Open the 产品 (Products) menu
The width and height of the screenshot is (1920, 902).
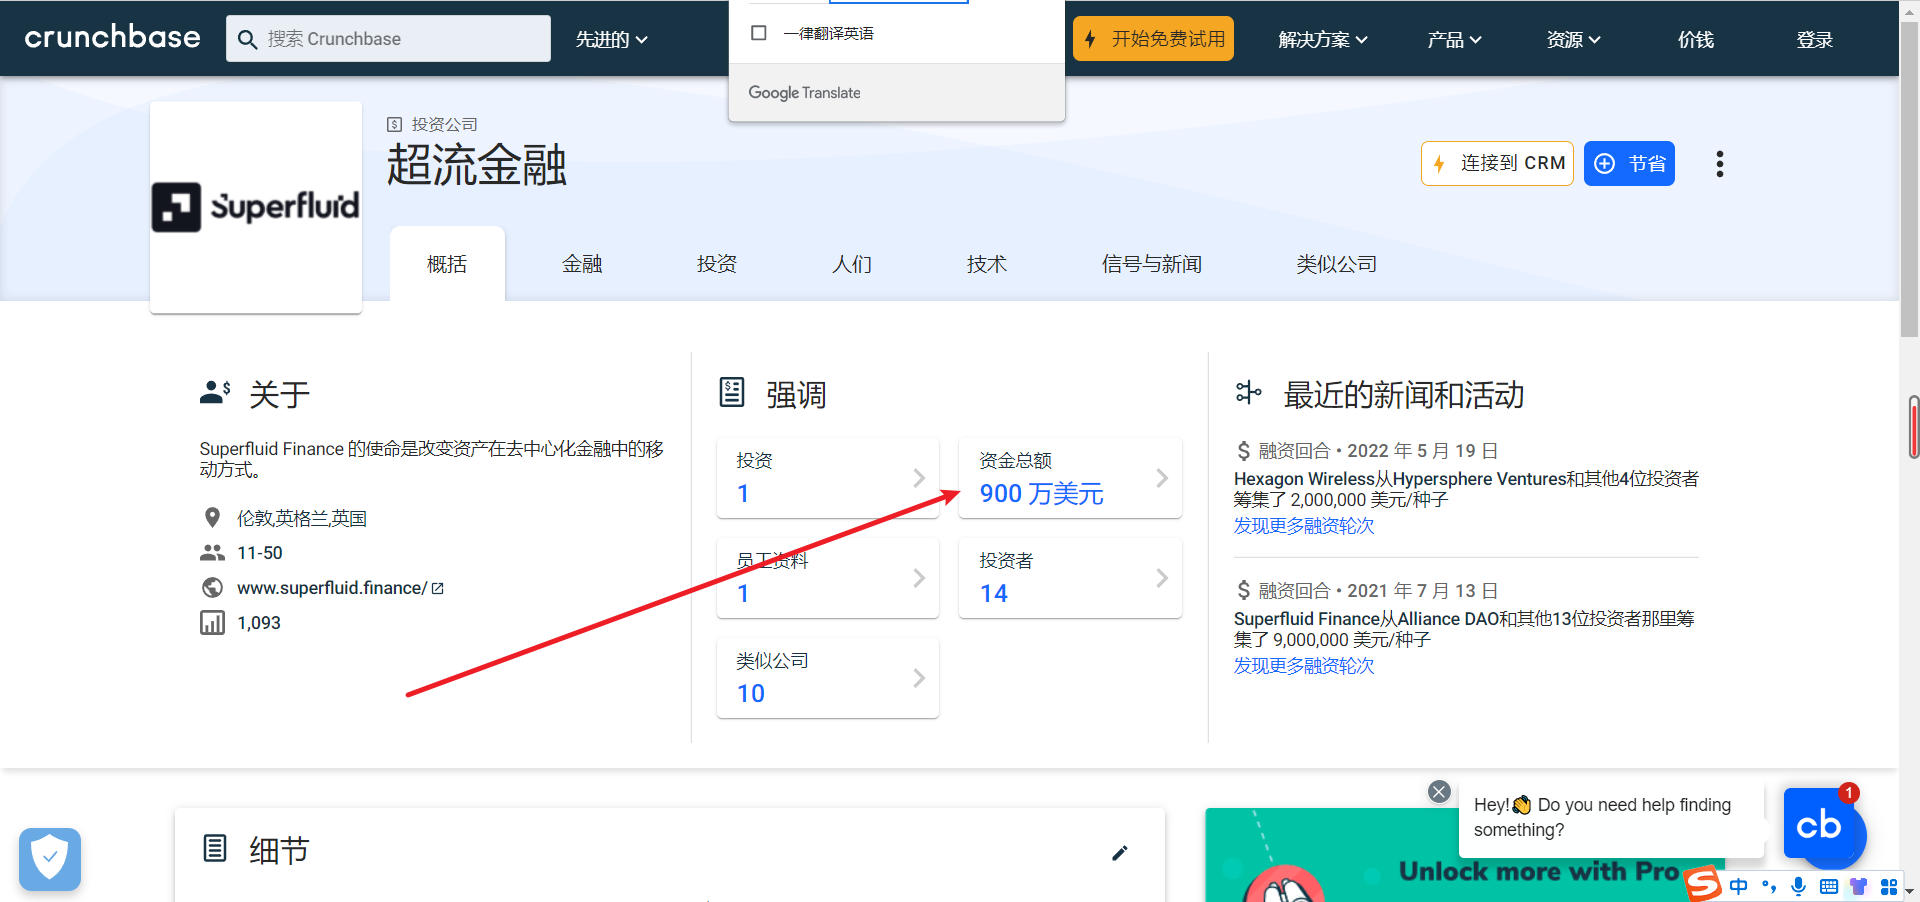pyautogui.click(x=1454, y=39)
